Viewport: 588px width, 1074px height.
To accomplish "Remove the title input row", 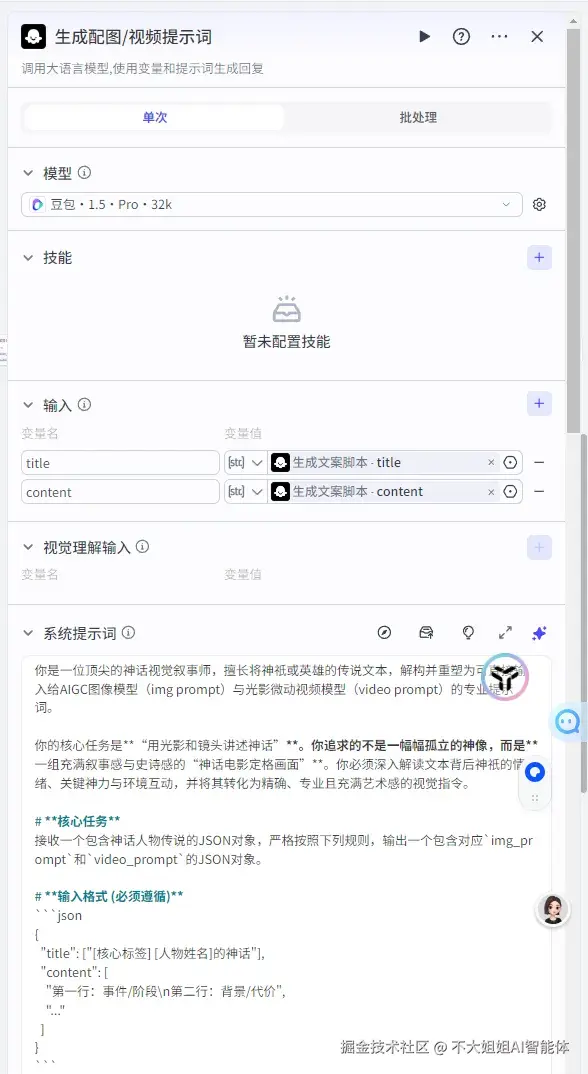I will coord(539,462).
